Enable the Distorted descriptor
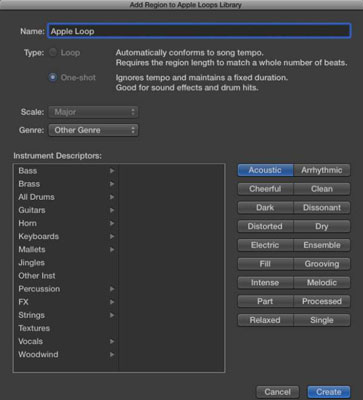 coord(265,226)
